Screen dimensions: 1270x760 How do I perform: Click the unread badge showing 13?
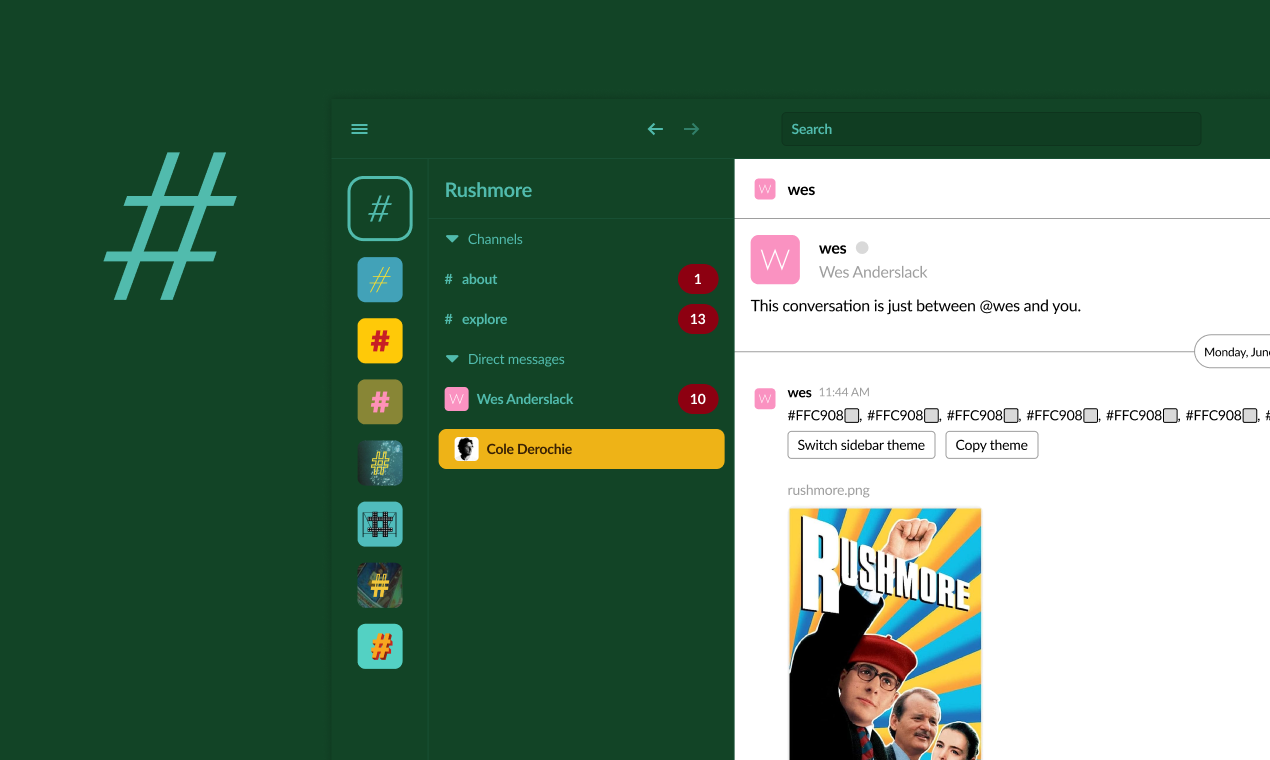698,319
